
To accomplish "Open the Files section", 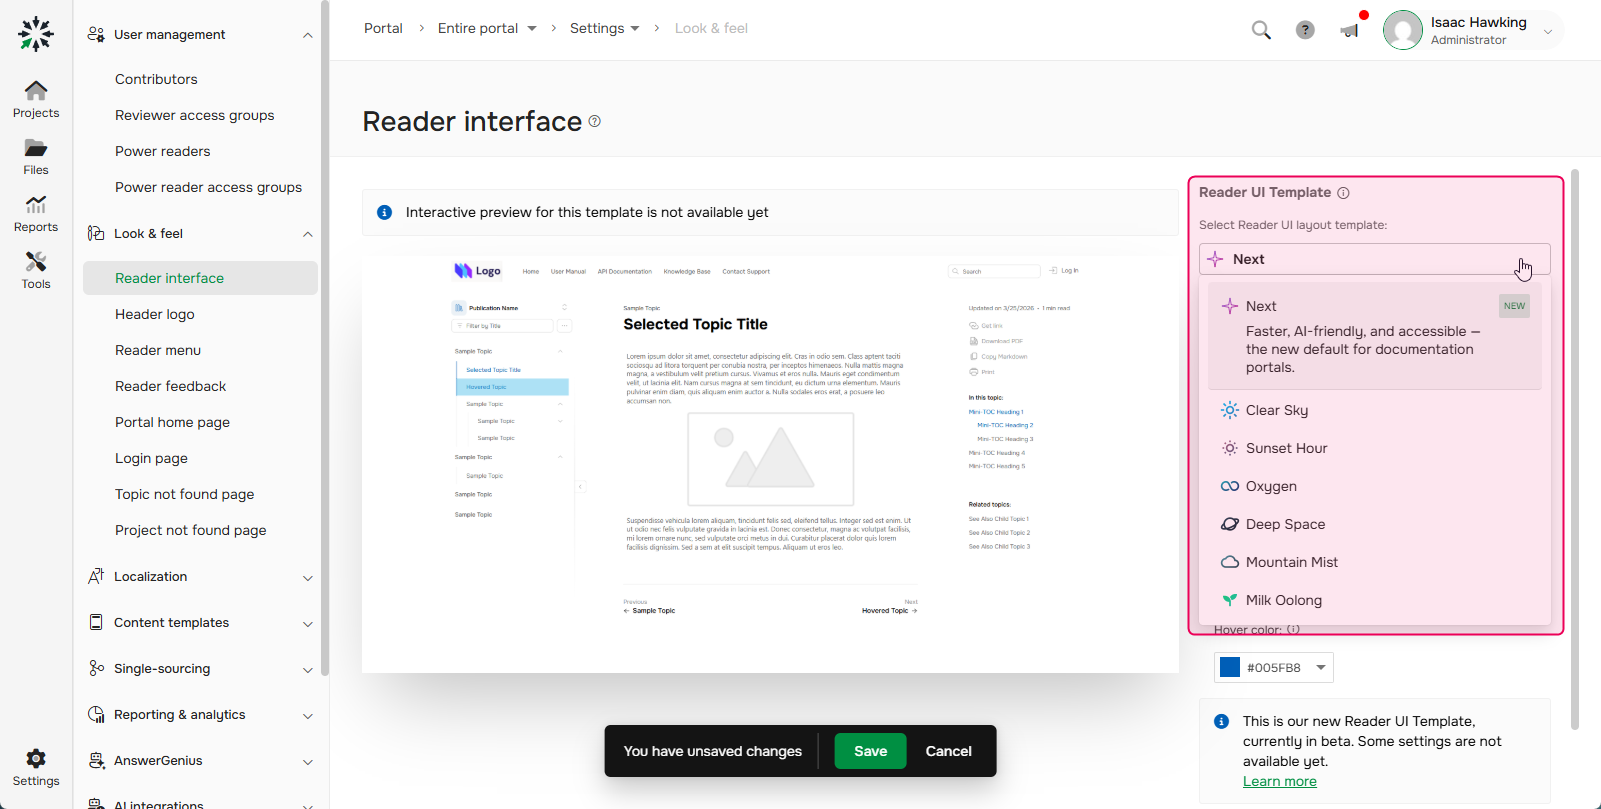I will (36, 157).
